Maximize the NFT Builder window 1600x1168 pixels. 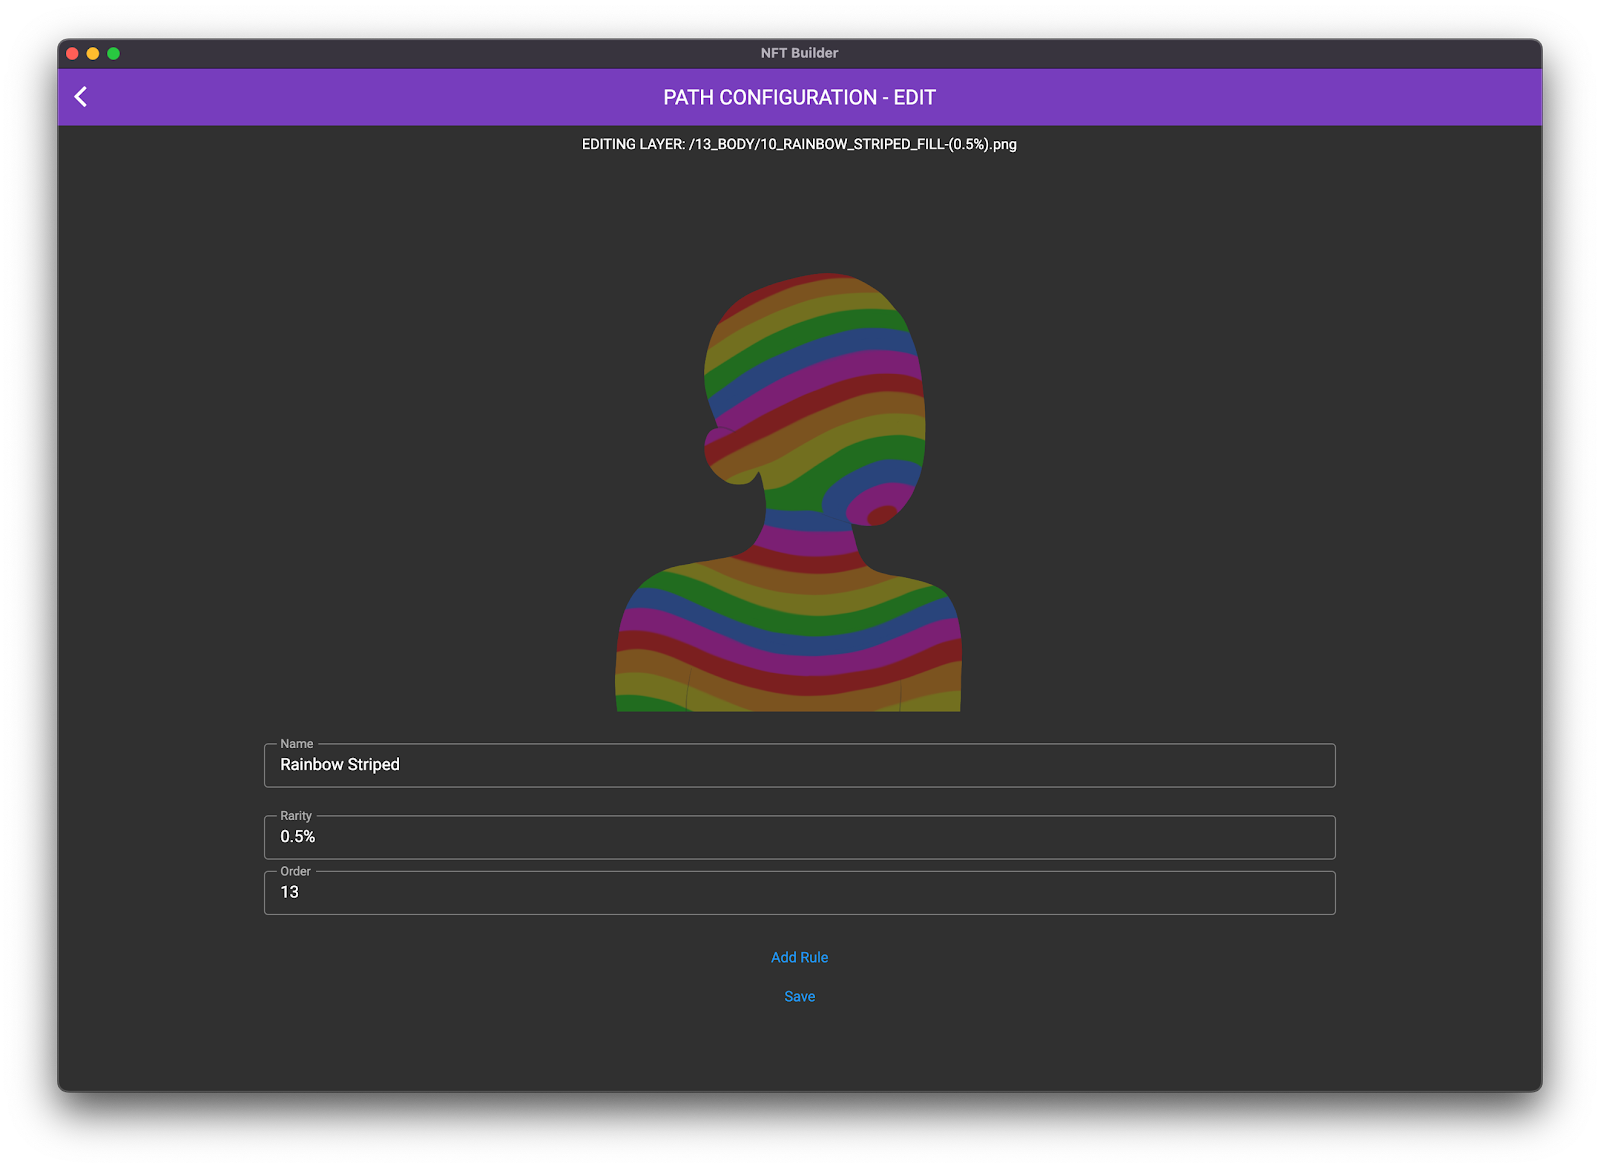pyautogui.click(x=114, y=53)
